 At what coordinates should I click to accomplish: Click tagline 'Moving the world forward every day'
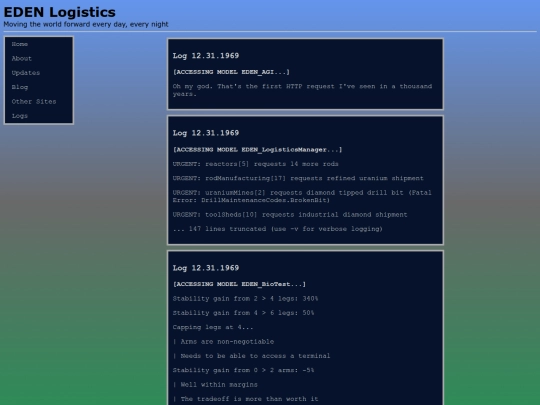pyautogui.click(x=86, y=24)
